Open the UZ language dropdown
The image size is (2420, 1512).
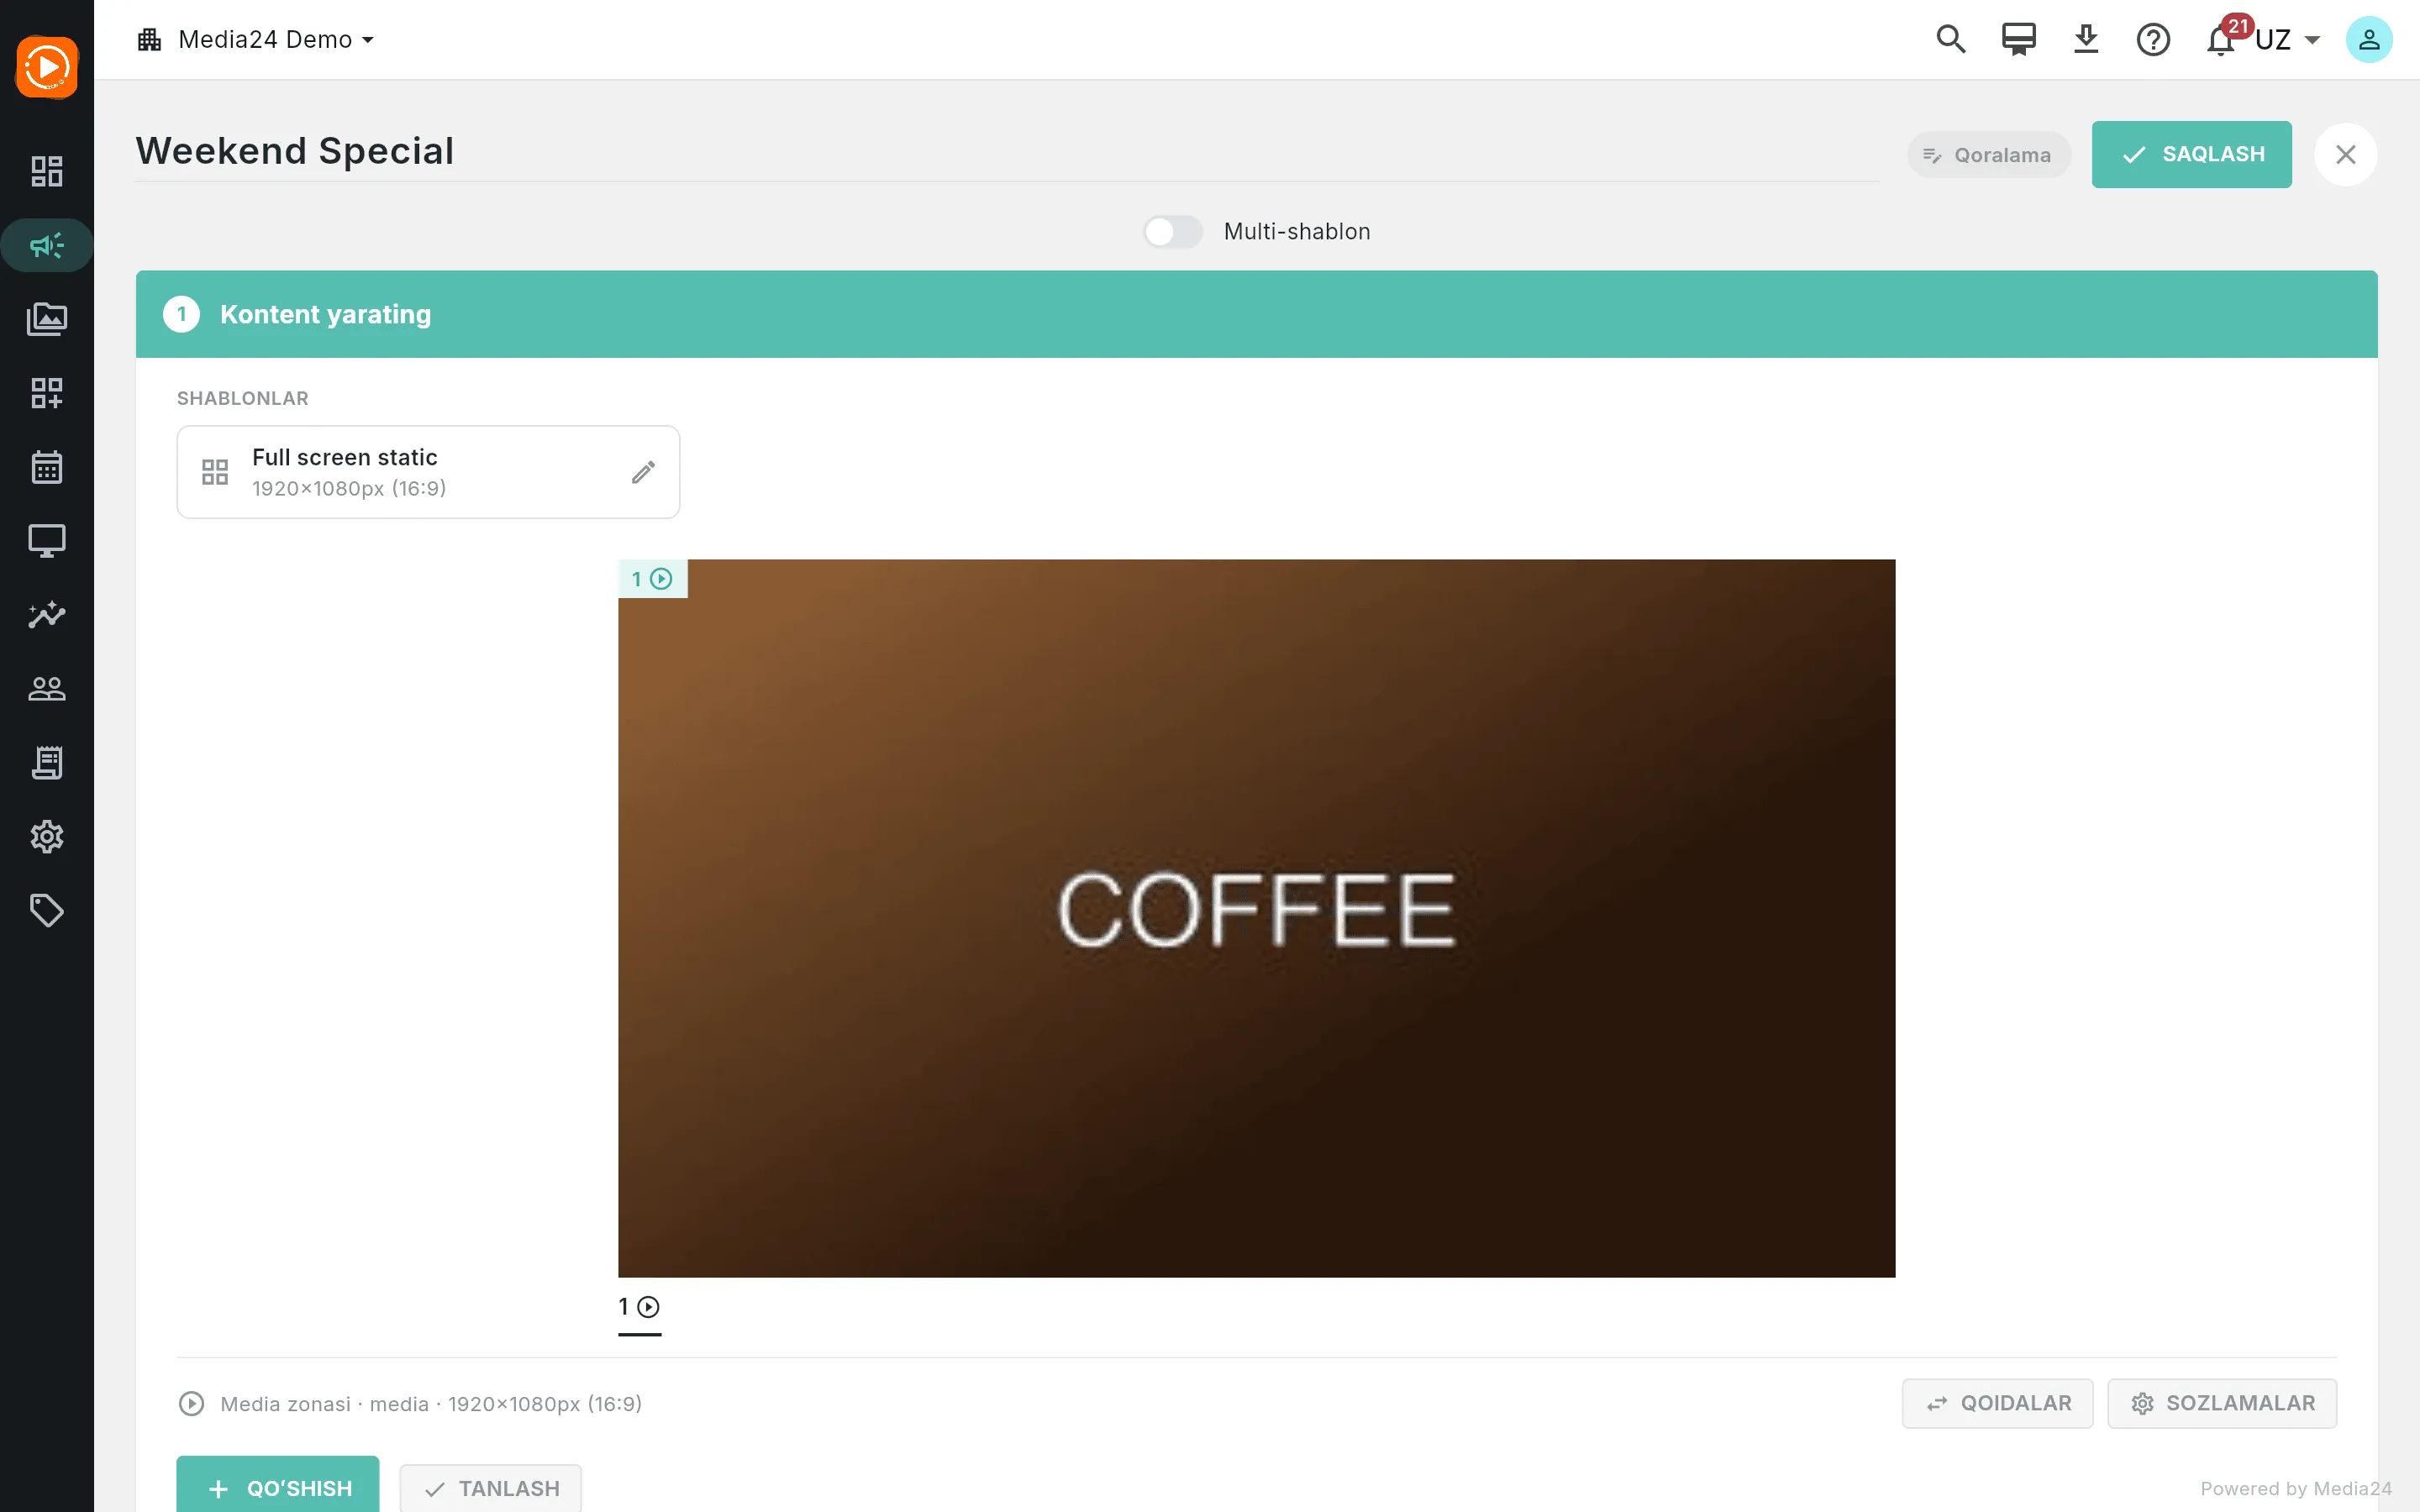point(2288,40)
